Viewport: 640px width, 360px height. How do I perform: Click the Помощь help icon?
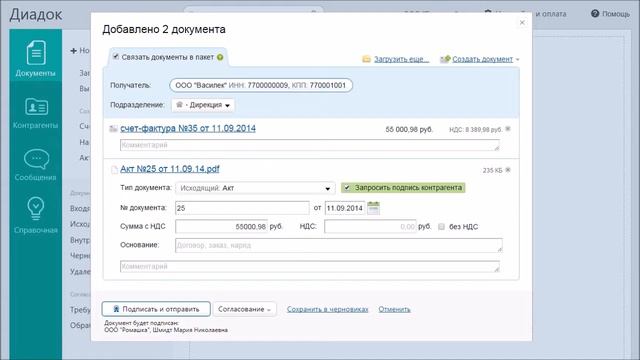595,14
